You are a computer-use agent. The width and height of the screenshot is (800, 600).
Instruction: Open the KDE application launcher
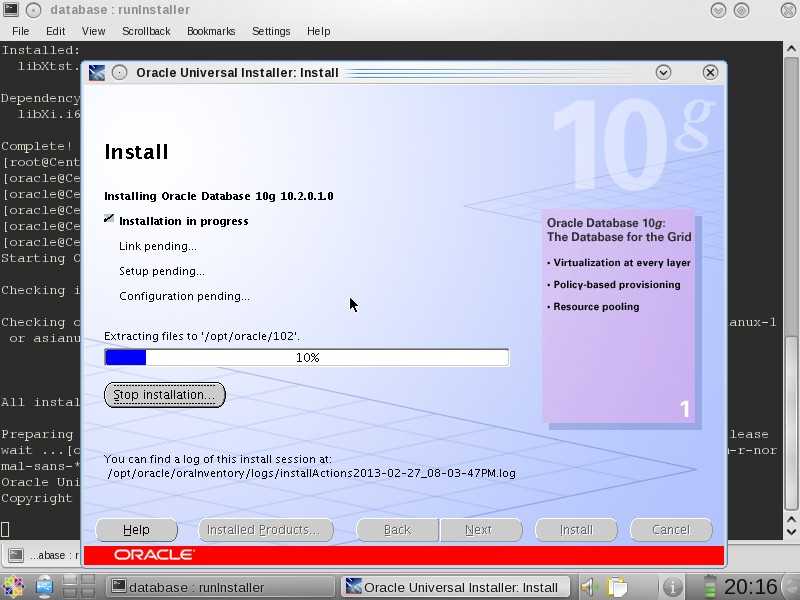[x=13, y=587]
